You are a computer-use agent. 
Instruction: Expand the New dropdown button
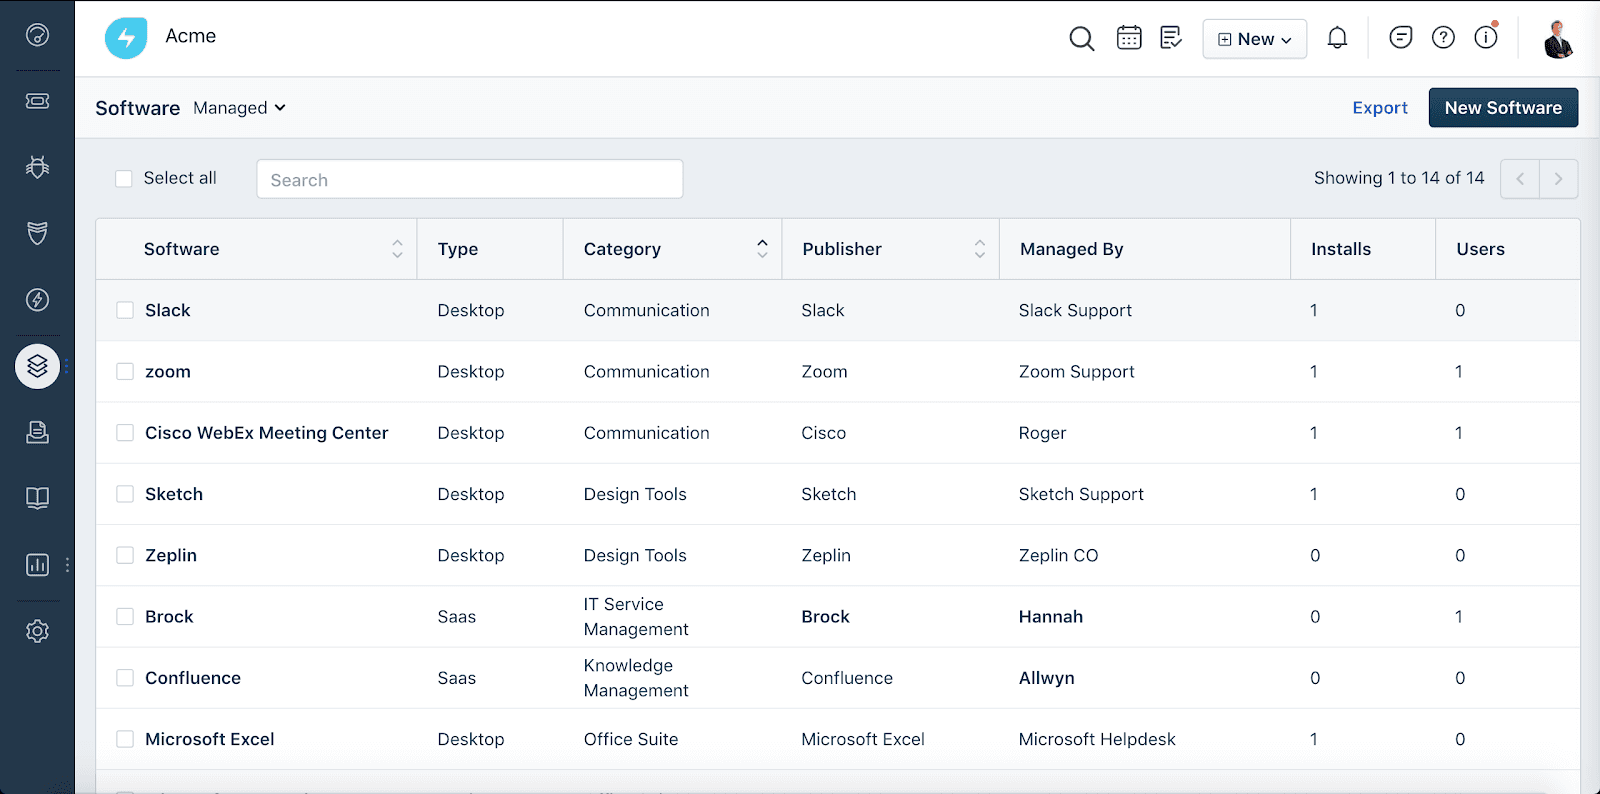click(x=1254, y=39)
